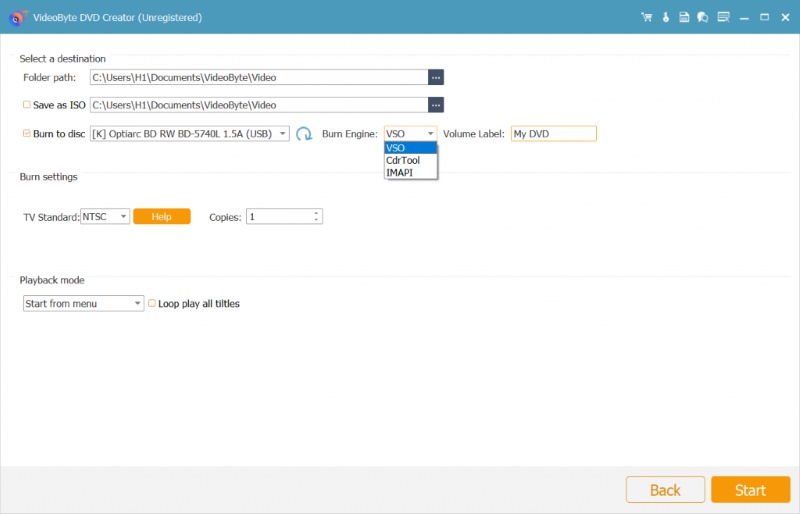This screenshot has width=800, height=514.
Task: Open the title bar menu list icon
Action: pyautogui.click(x=723, y=17)
